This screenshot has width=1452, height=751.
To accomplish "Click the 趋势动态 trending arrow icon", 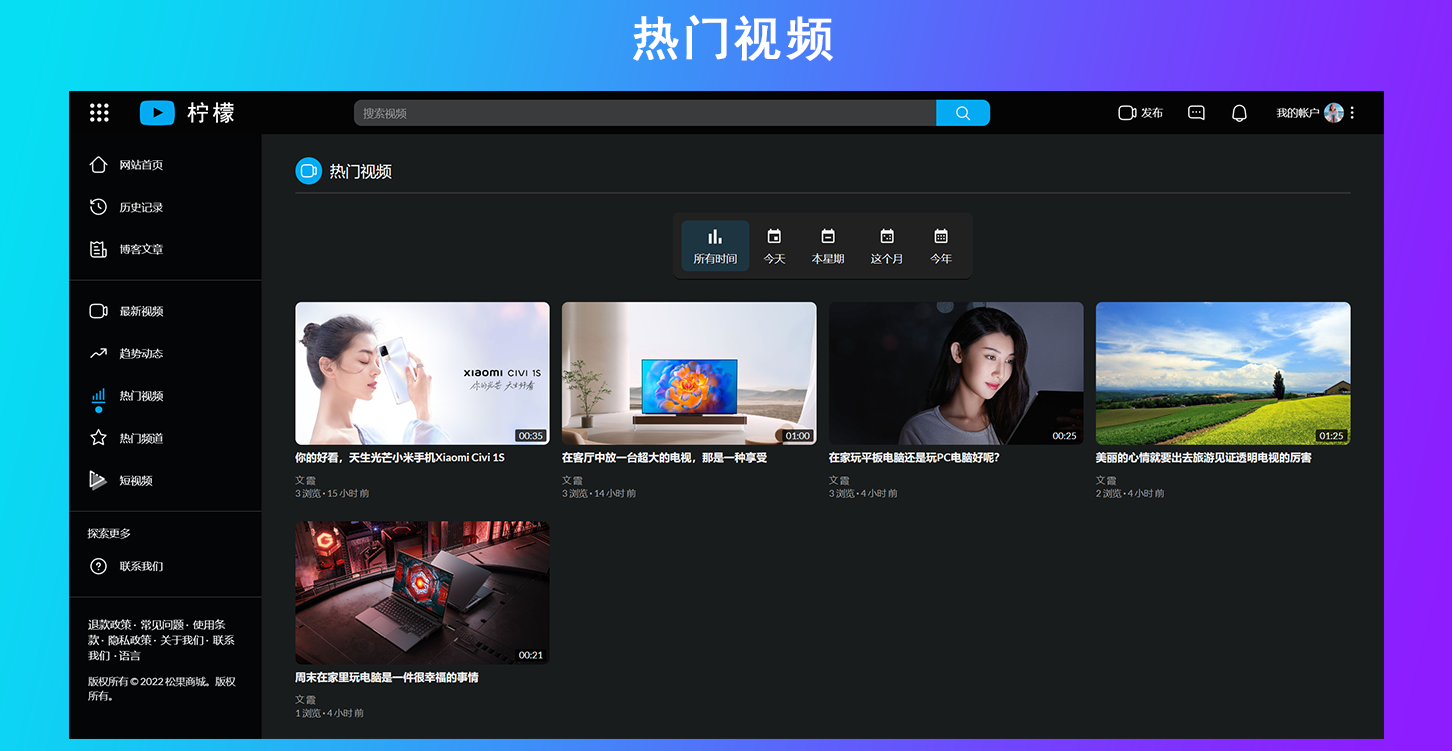I will (98, 353).
